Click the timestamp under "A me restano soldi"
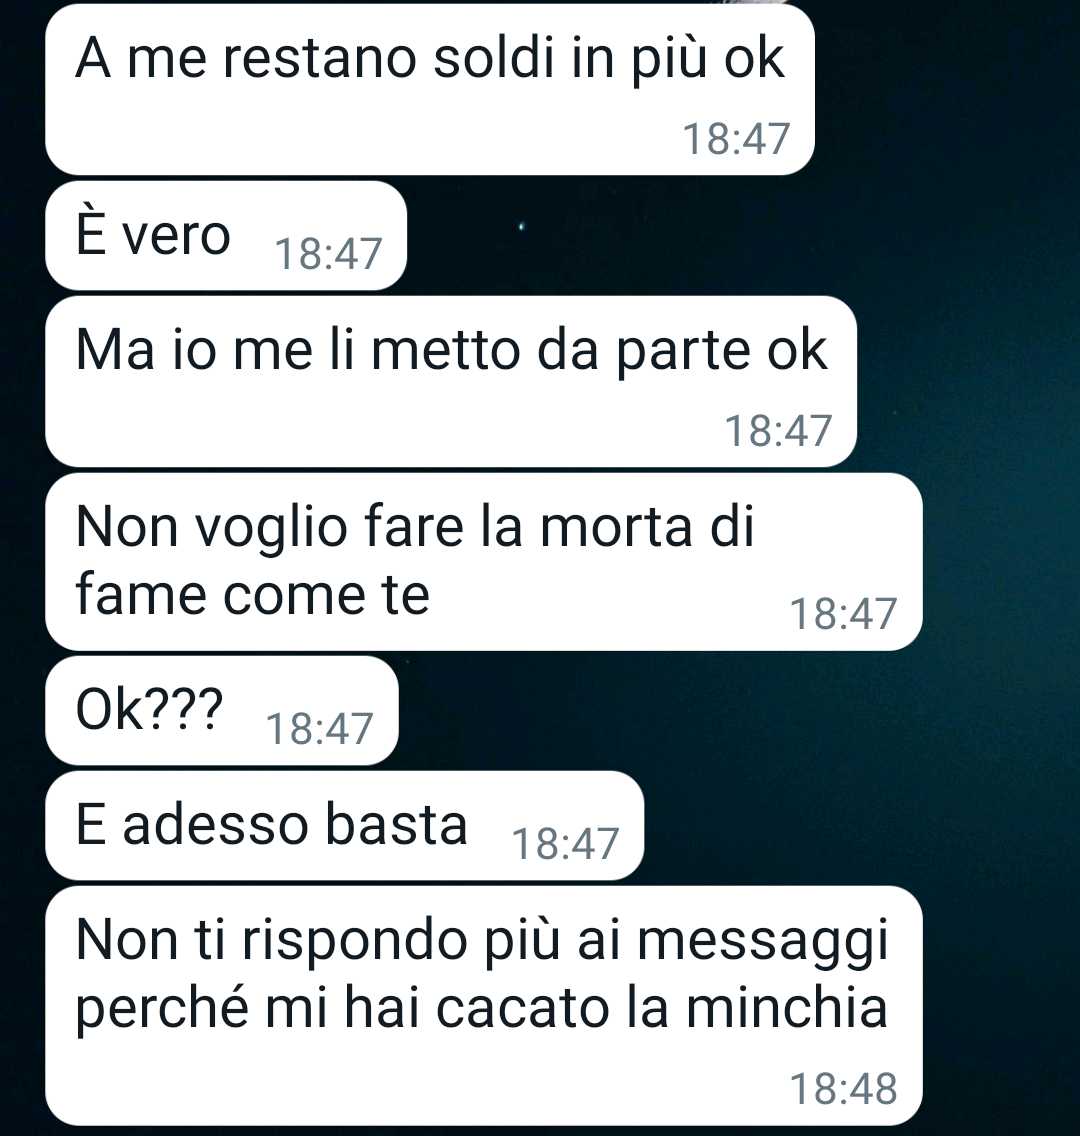The width and height of the screenshot is (1080, 1136). click(736, 139)
